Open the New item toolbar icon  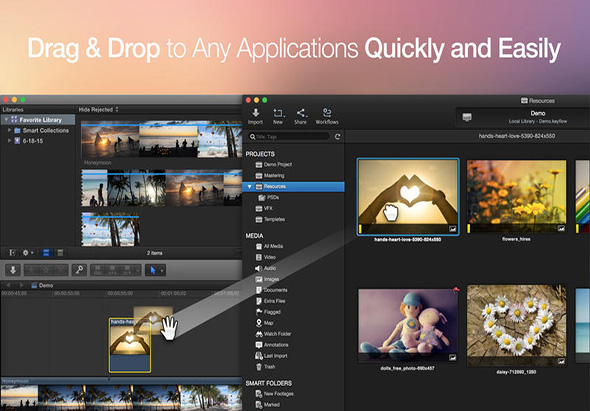coord(278,116)
